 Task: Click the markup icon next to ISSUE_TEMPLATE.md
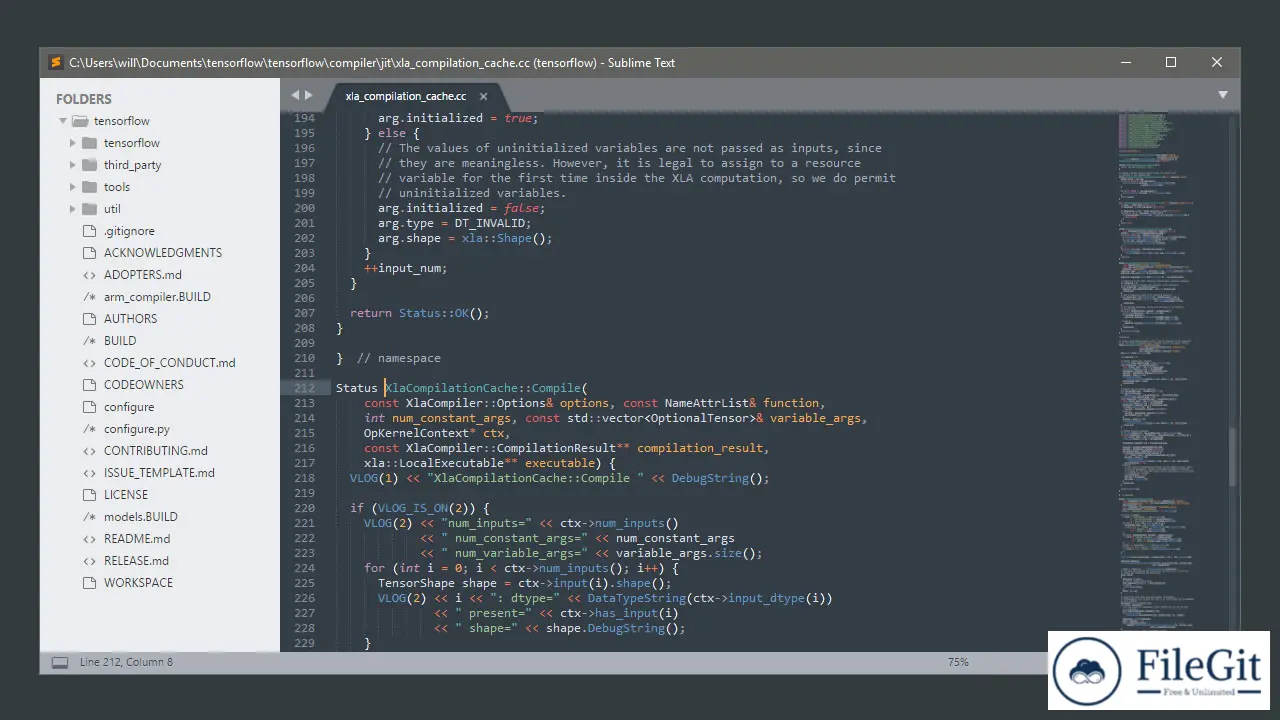pyautogui.click(x=89, y=473)
